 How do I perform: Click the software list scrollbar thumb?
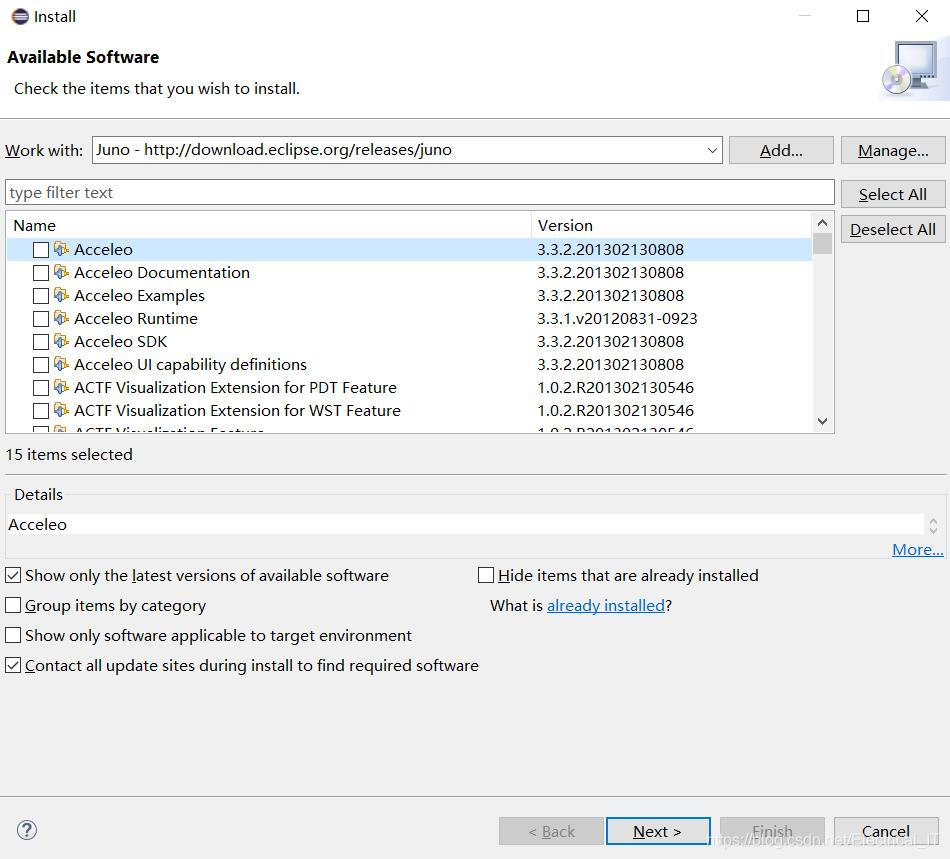822,244
